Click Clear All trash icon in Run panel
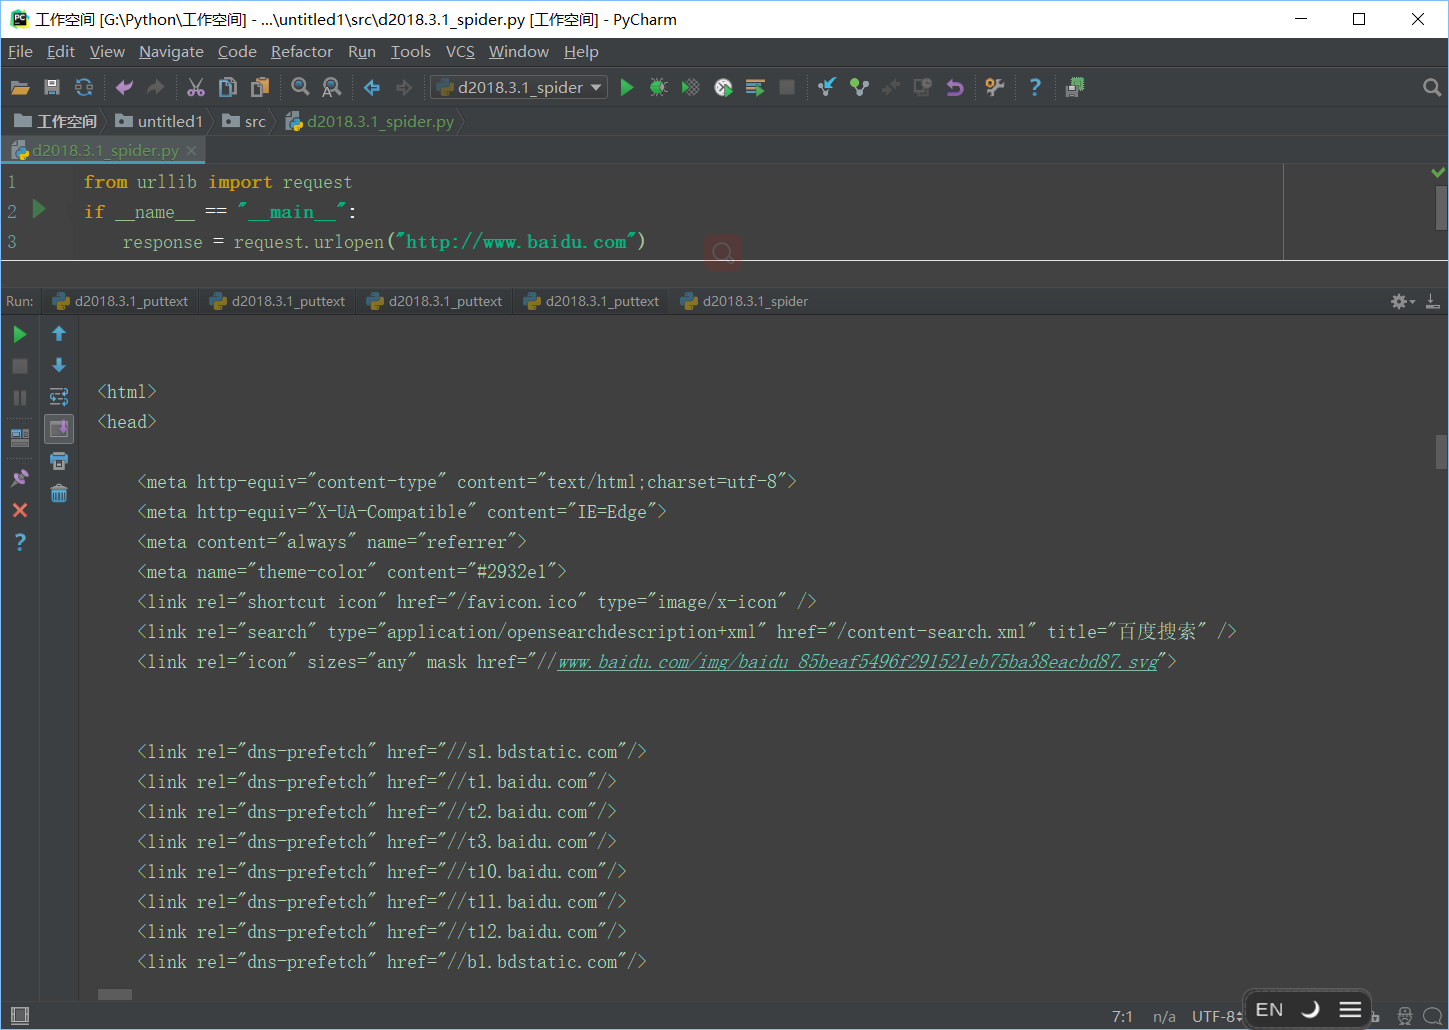This screenshot has width=1449, height=1030. 59,494
